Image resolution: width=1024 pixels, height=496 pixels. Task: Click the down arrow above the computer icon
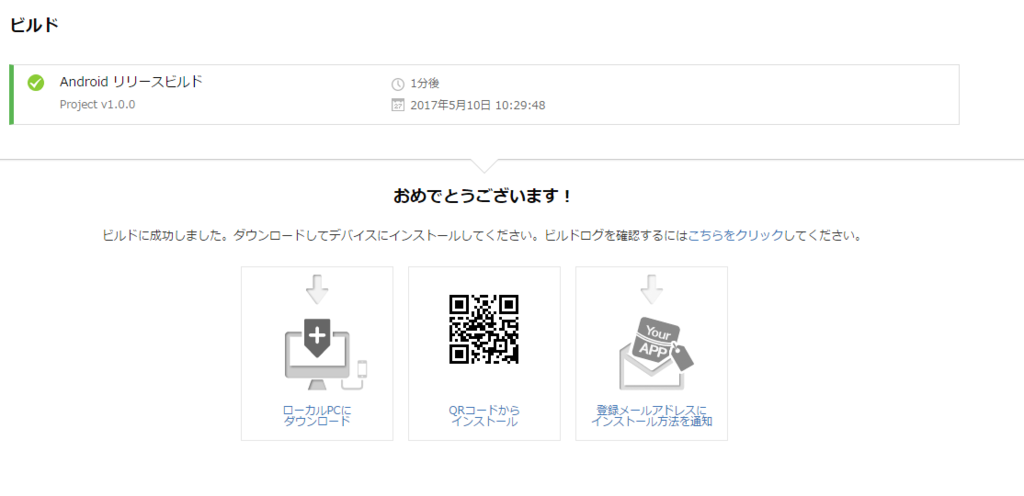(x=317, y=290)
